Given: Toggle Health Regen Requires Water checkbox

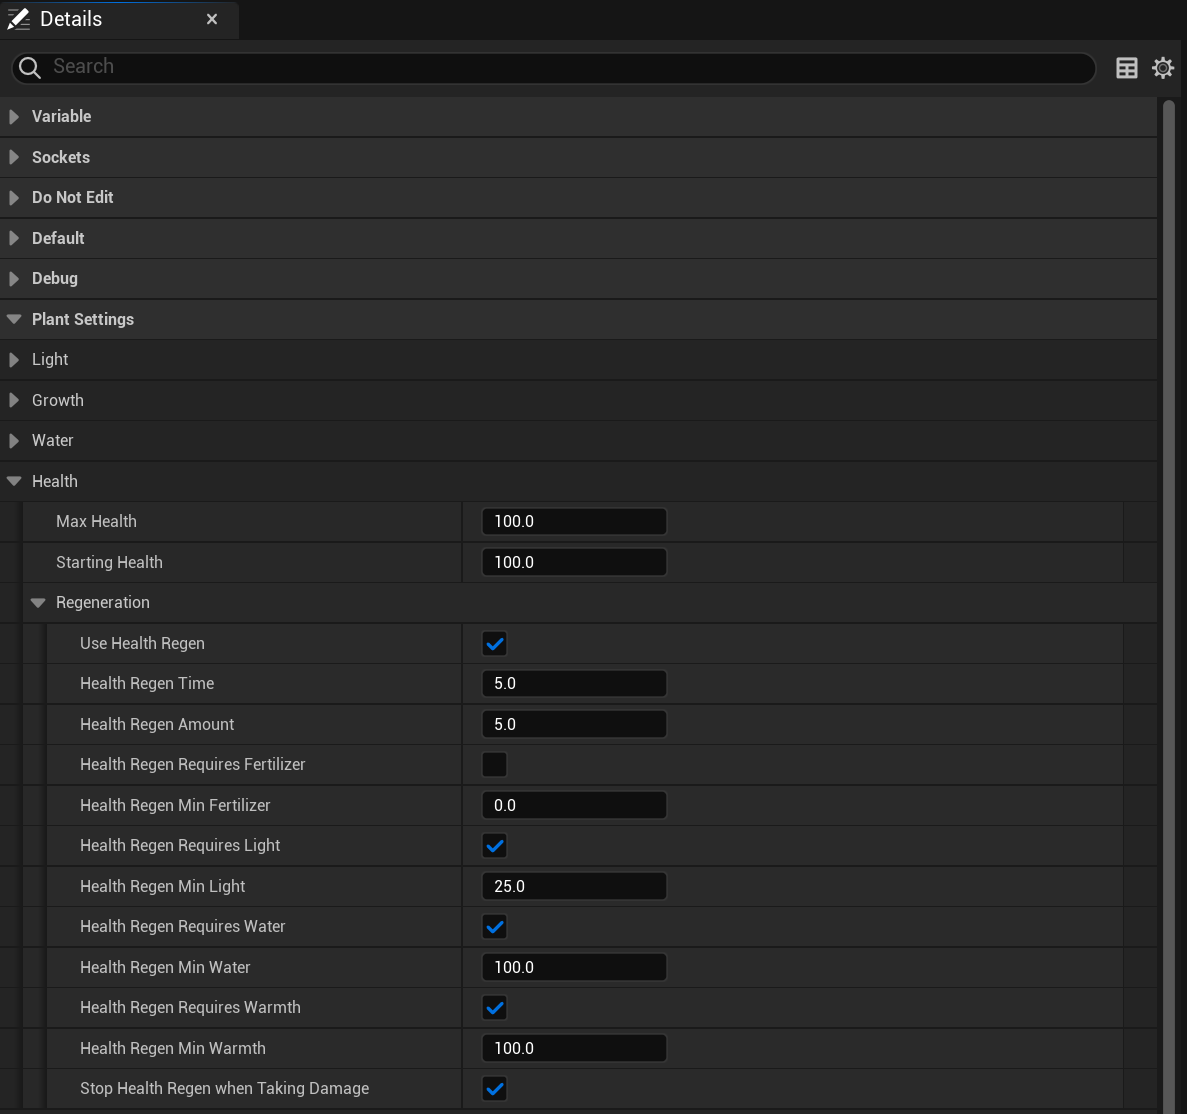Looking at the screenshot, I should (494, 927).
